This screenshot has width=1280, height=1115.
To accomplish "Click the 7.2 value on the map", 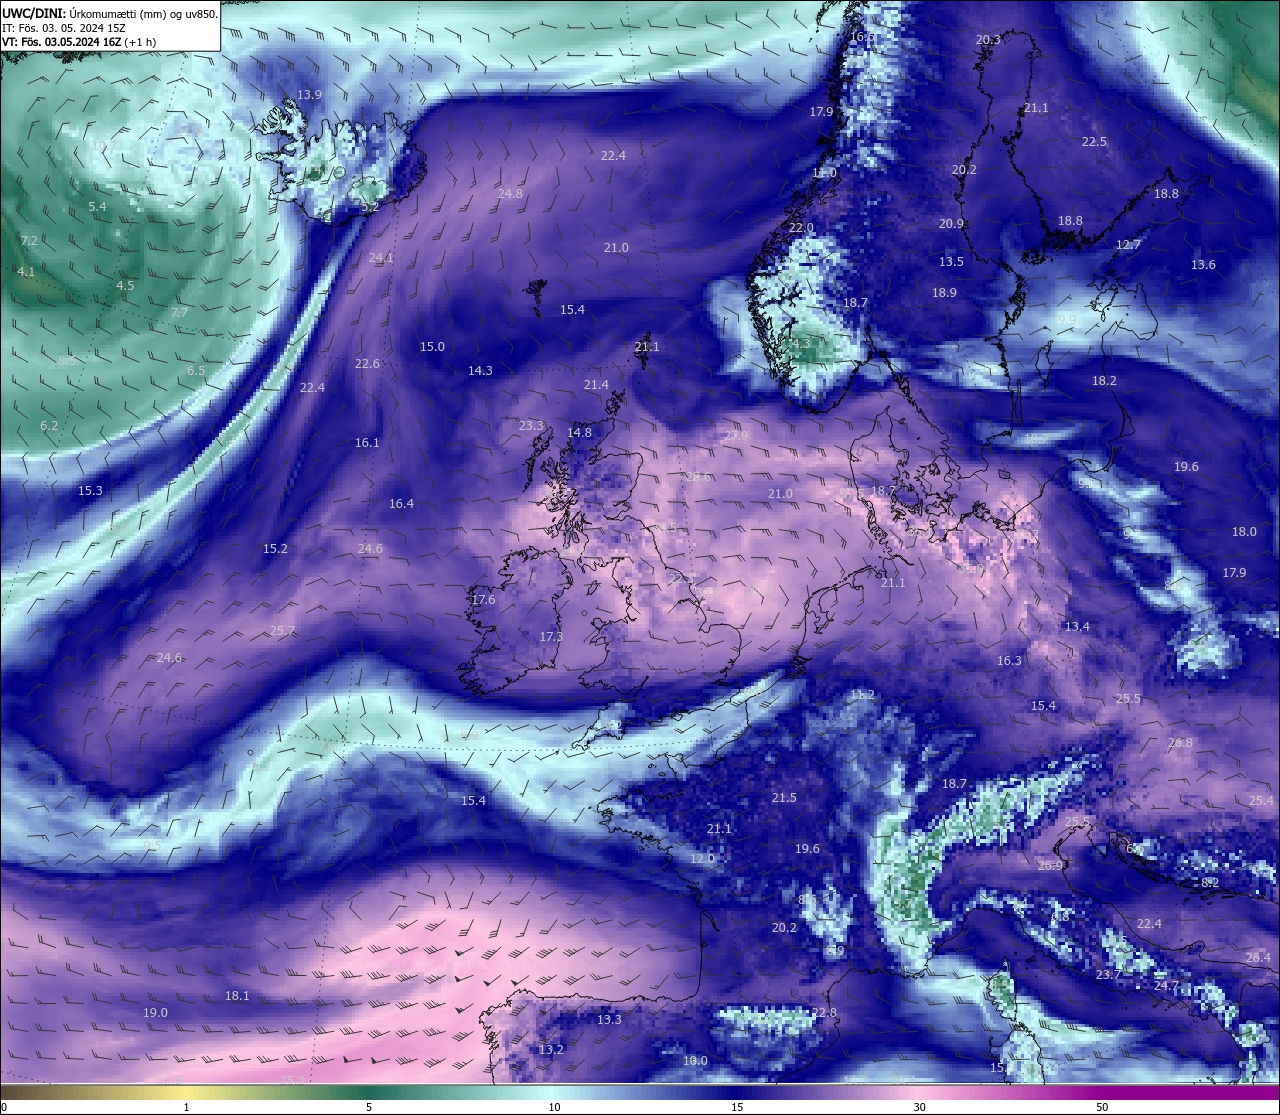I will pos(29,241).
